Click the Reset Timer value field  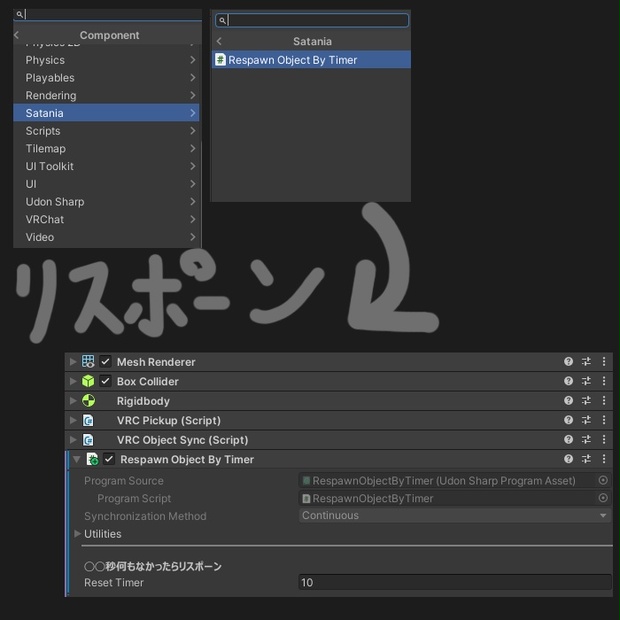point(455,582)
